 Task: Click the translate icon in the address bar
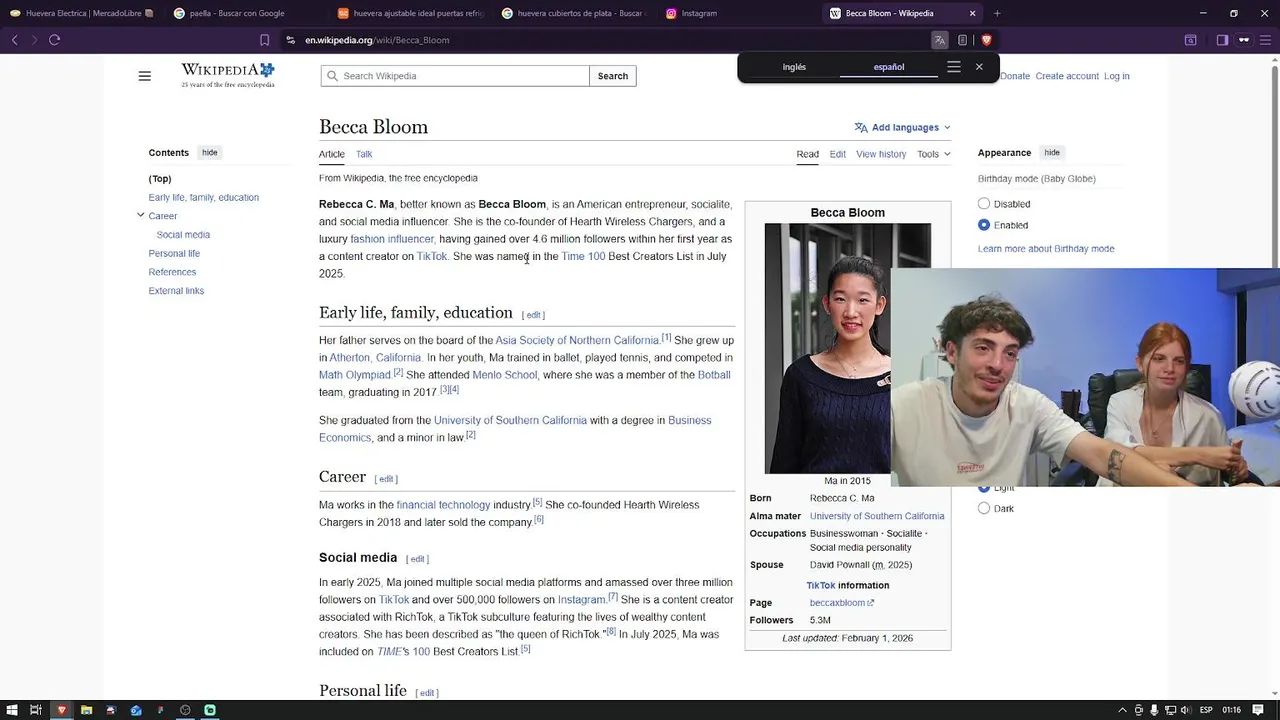(x=939, y=40)
